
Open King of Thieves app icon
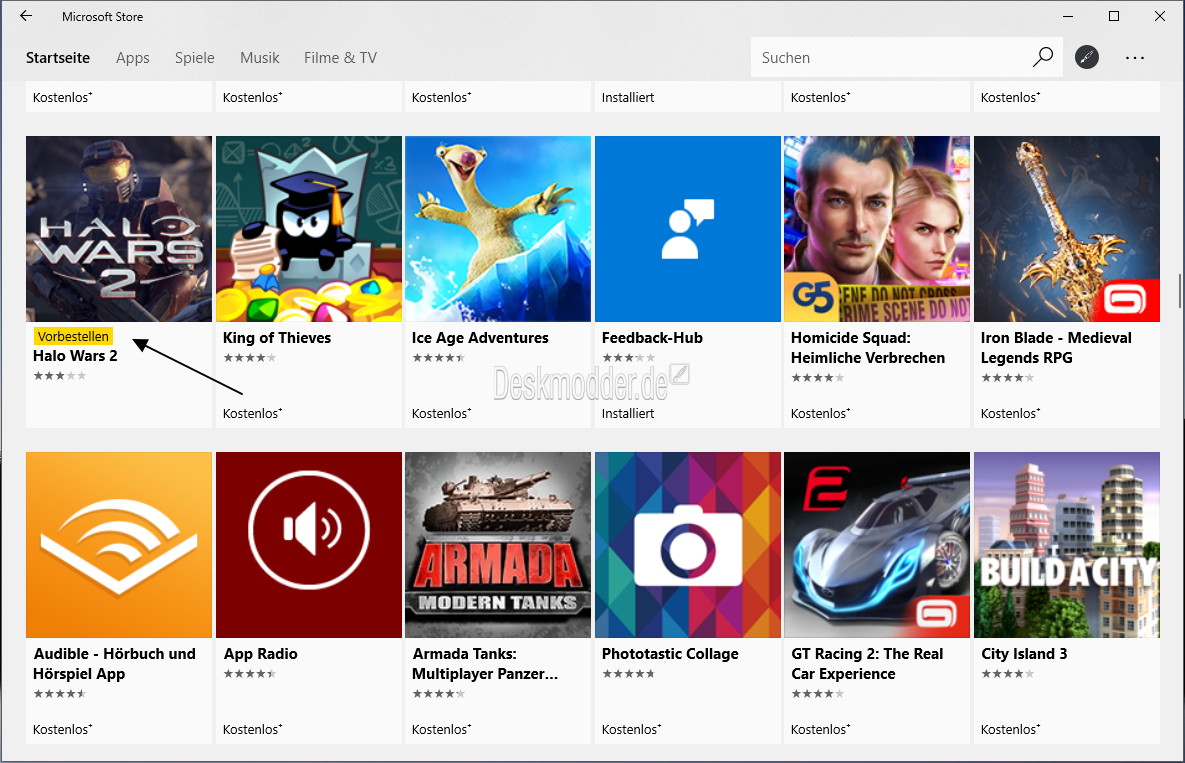coord(308,229)
